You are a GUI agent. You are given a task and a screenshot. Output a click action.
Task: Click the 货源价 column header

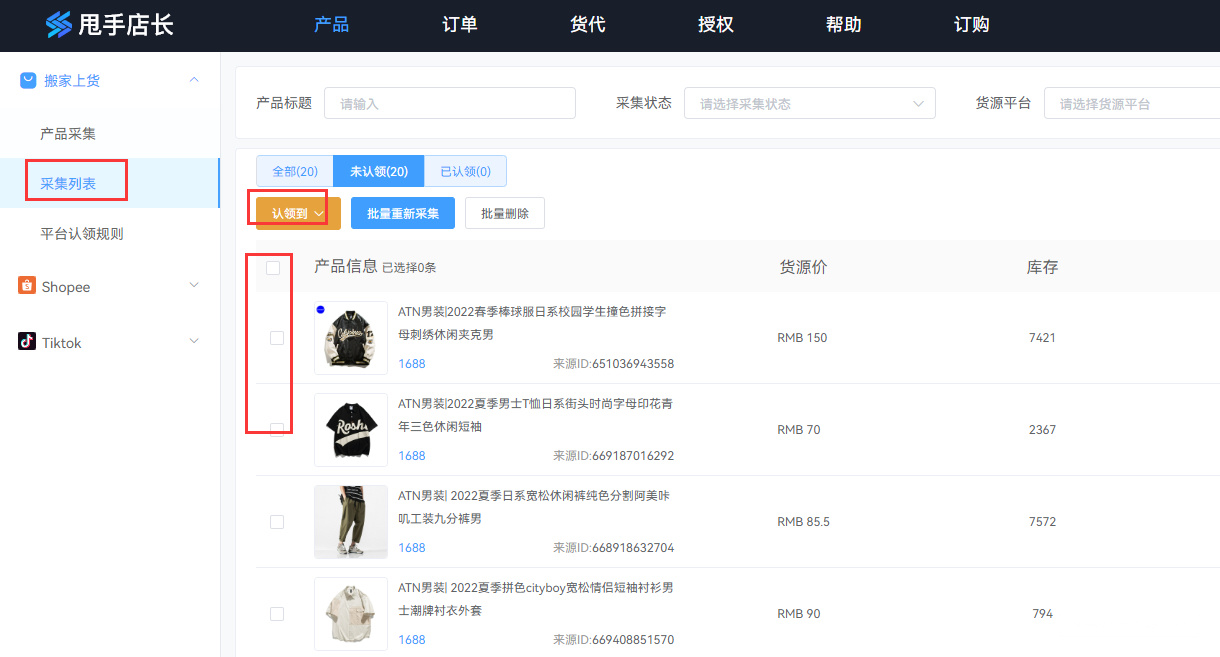click(804, 267)
